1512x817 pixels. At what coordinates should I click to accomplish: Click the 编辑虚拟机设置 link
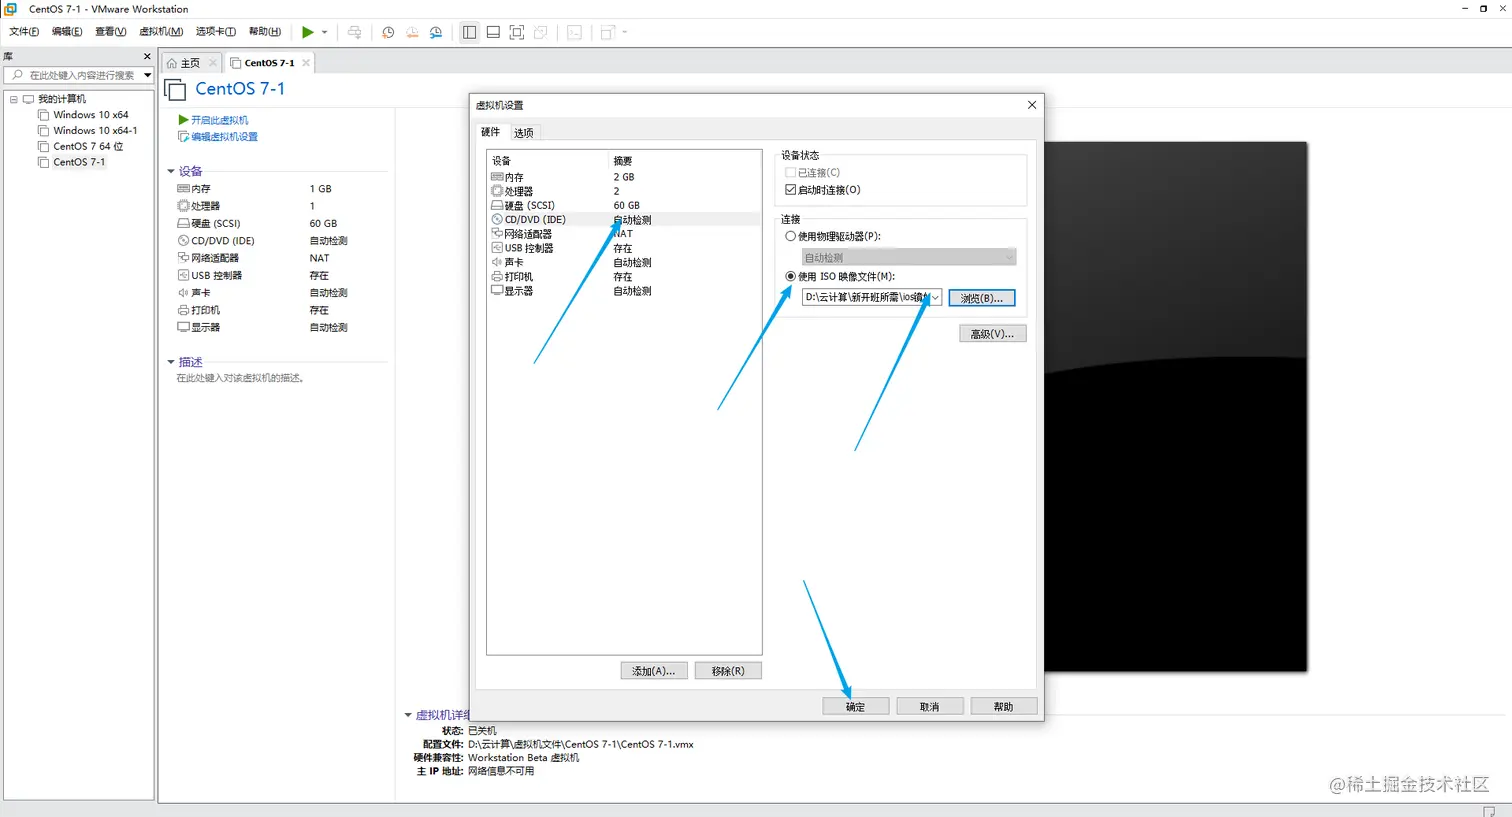(224, 137)
